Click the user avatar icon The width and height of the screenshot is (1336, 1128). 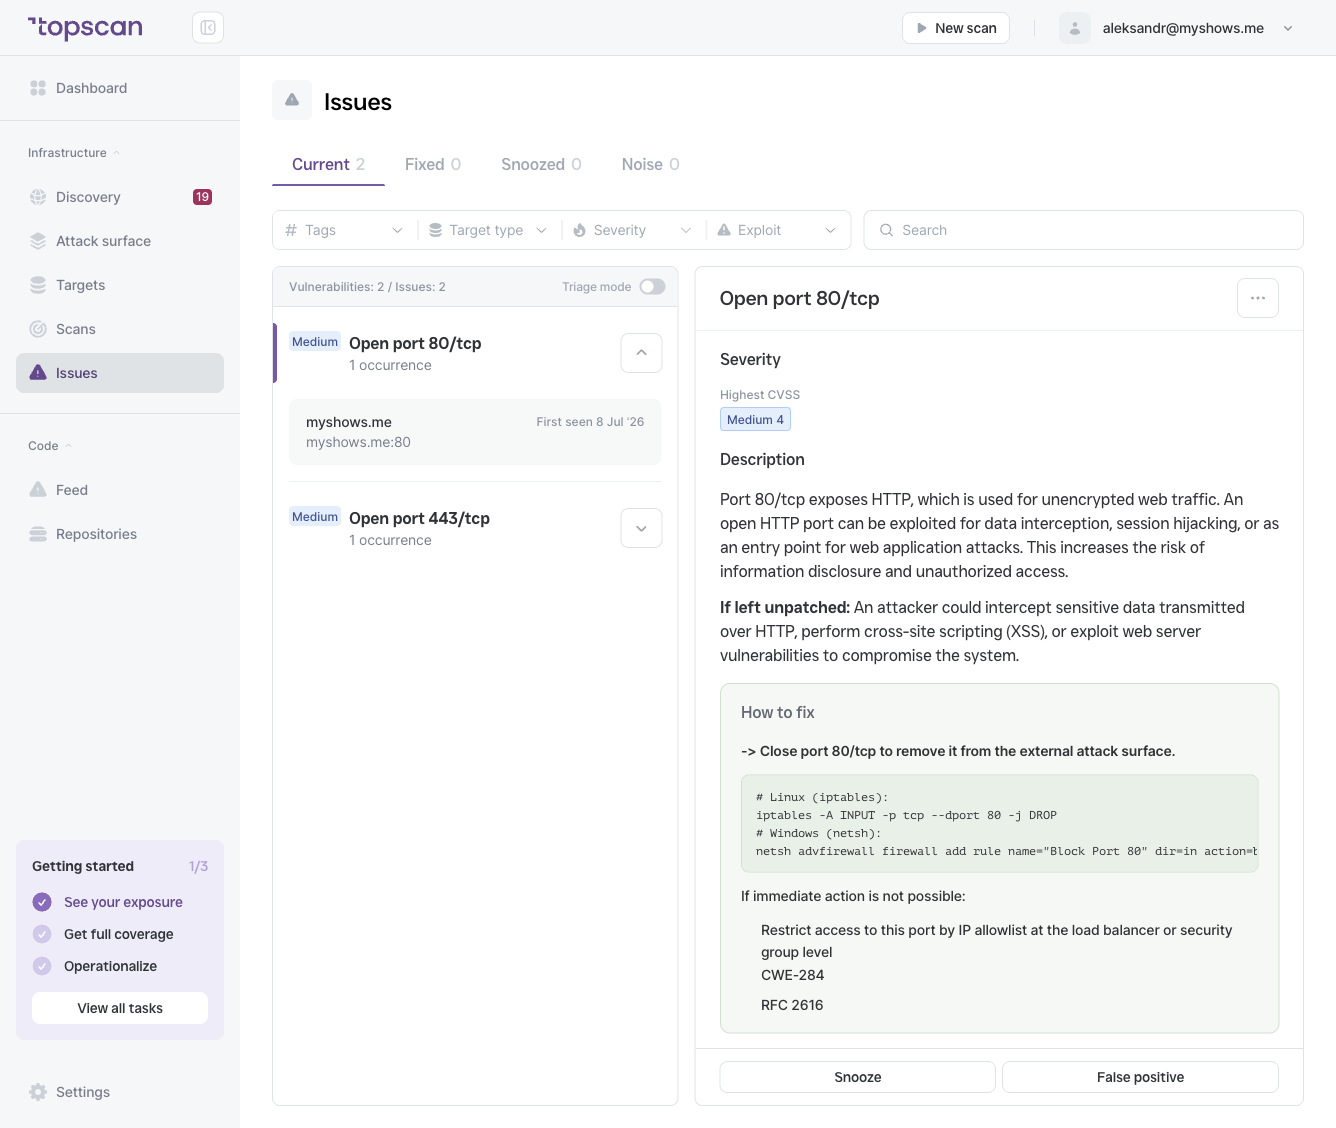tap(1075, 28)
